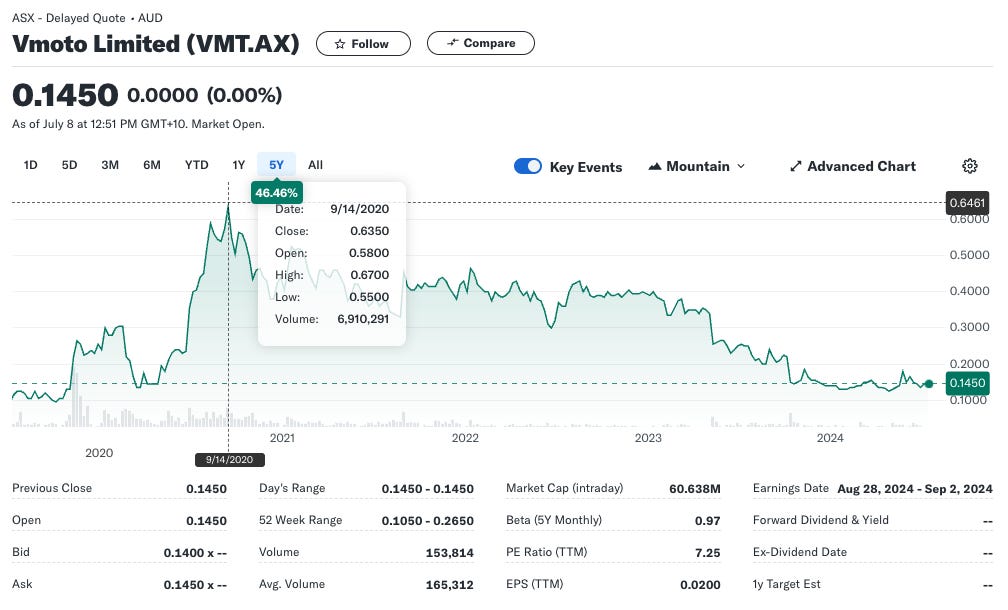This screenshot has width=1008, height=610.
Task: Click the Aug 28, 2024 - Sep 2, 2024 value
Action: (915, 489)
